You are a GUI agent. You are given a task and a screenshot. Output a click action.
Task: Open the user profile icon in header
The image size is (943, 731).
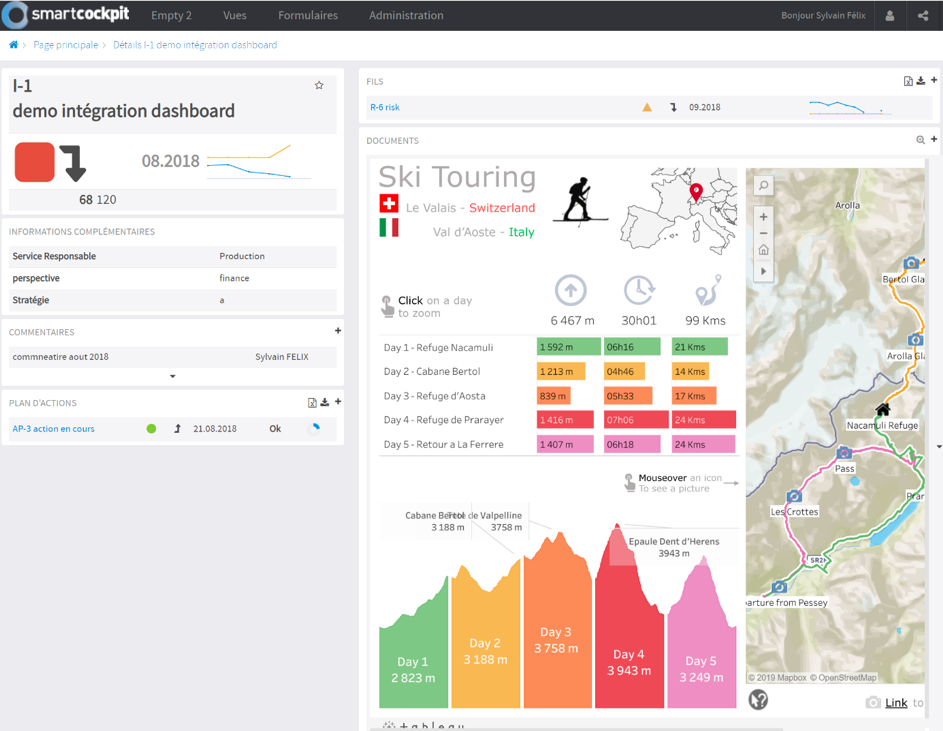[x=889, y=16]
